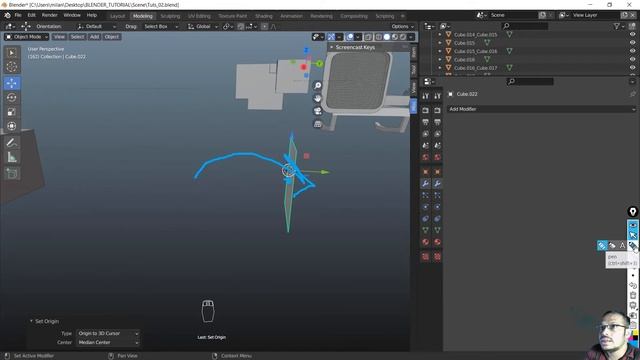Activate the 3D Cursor tool
640x360 pixels.
point(11,67)
